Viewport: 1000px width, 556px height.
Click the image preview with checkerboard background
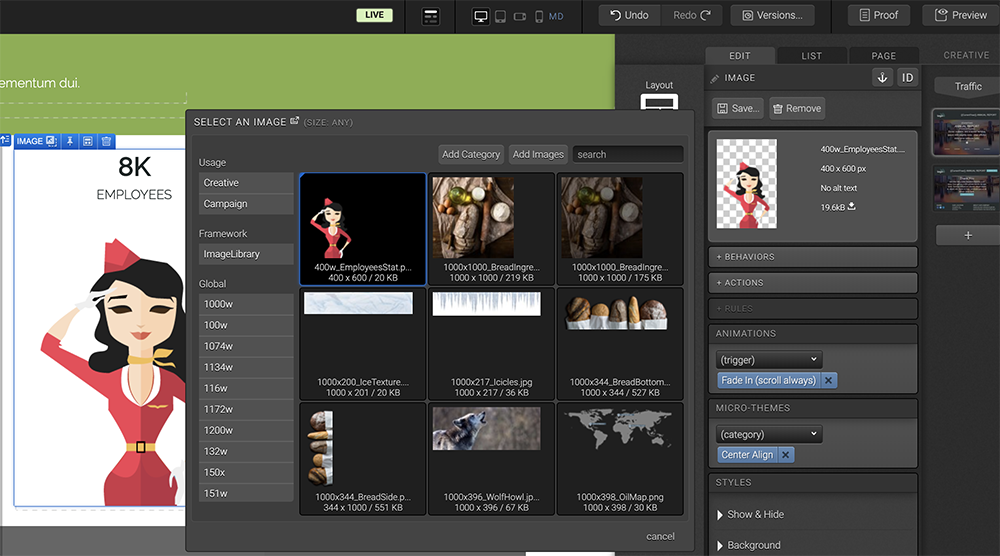coord(747,184)
